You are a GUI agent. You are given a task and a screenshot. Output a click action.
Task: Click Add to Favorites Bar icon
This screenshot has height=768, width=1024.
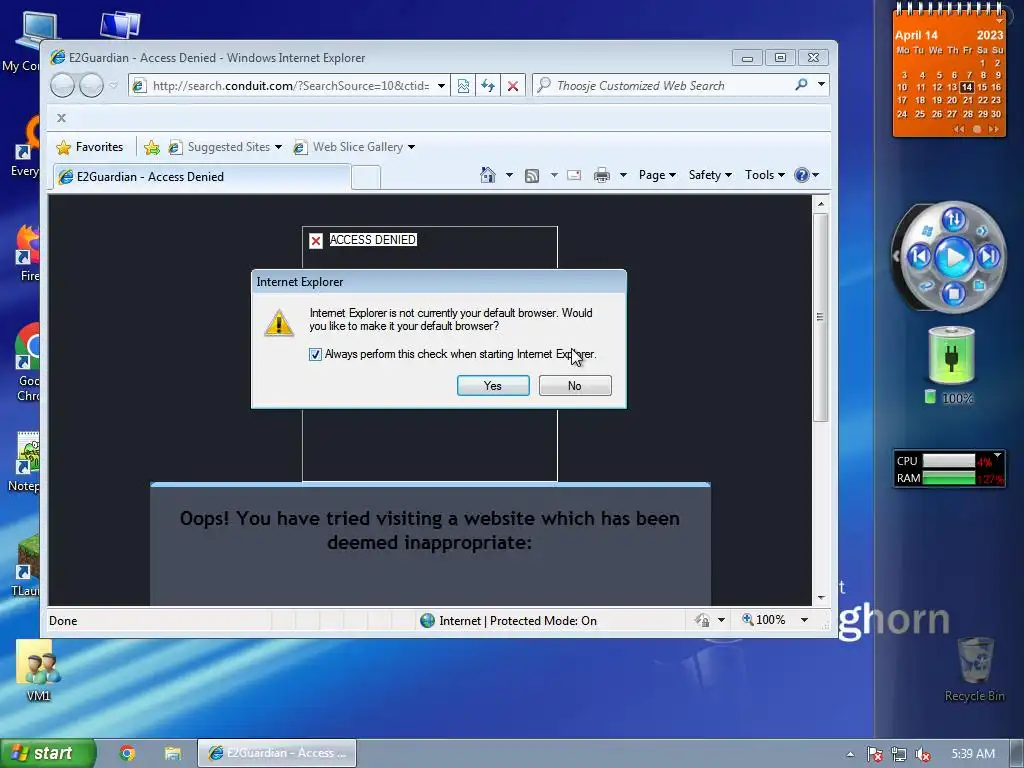pyautogui.click(x=152, y=148)
